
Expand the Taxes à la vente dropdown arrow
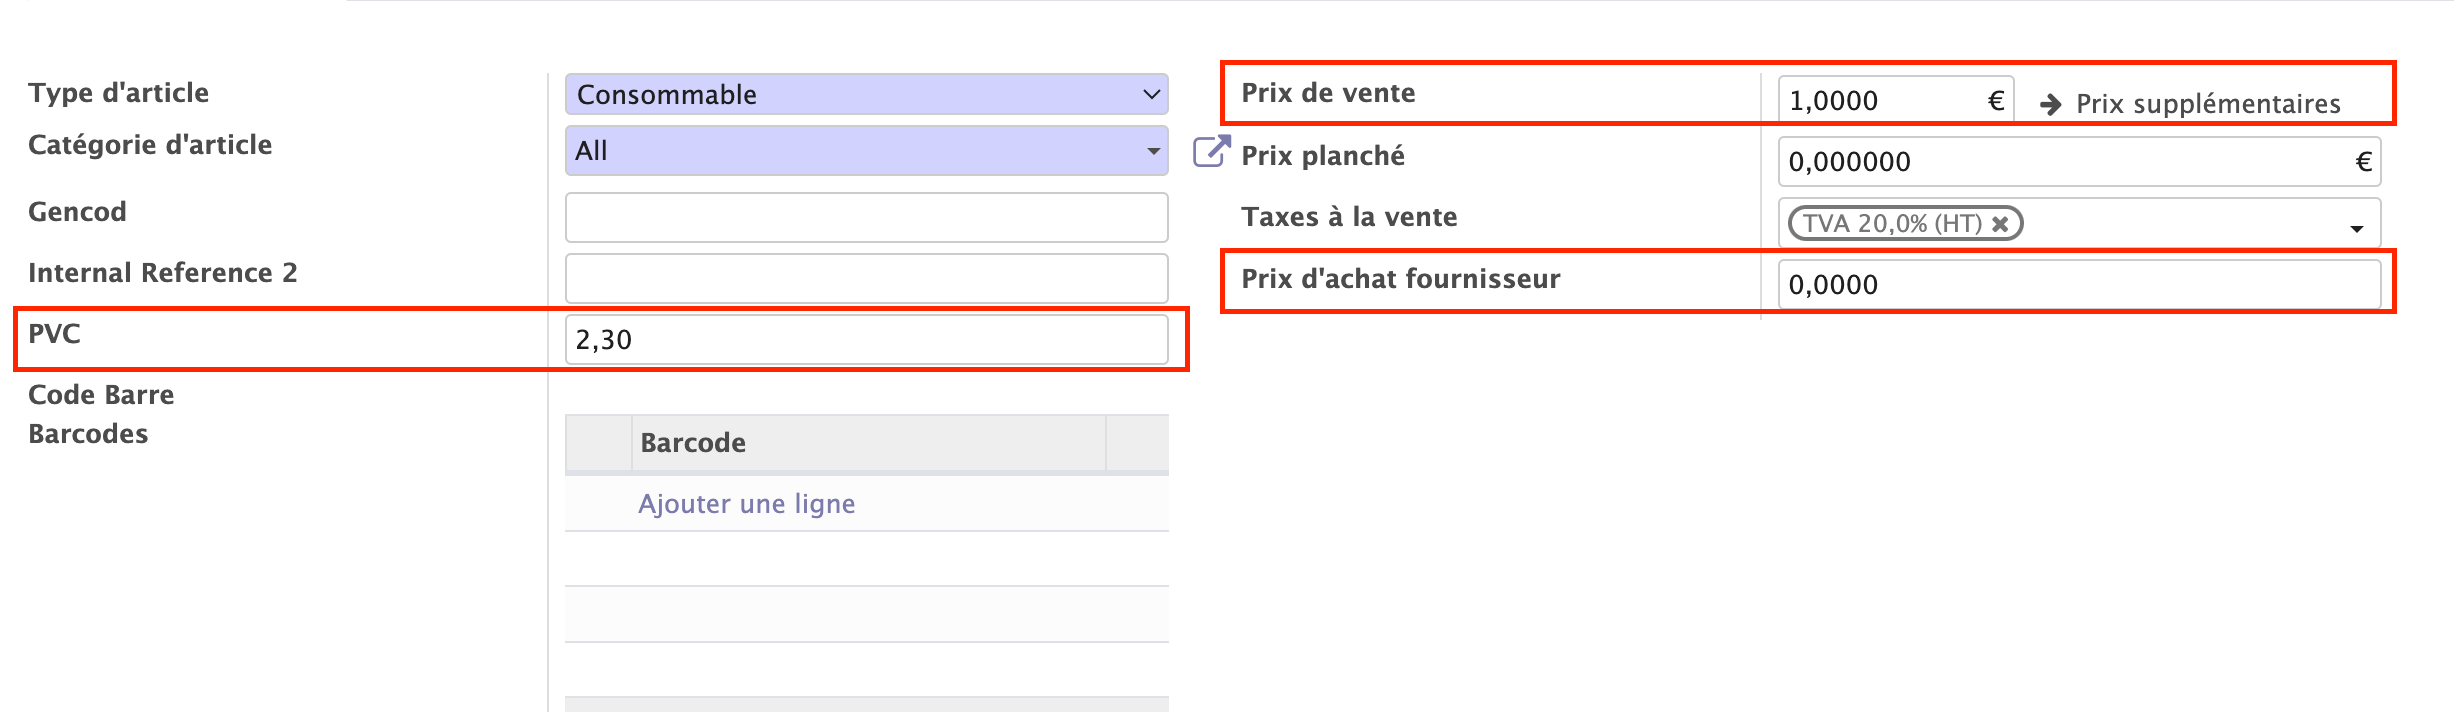[2357, 229]
